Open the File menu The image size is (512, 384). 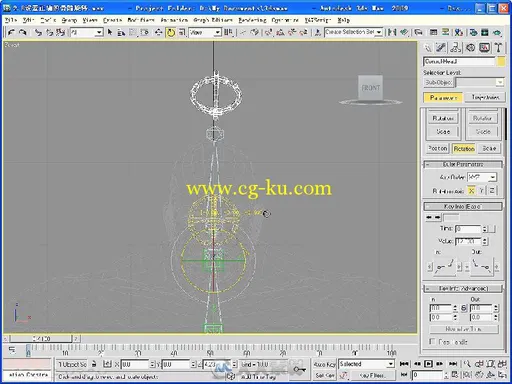[11, 20]
